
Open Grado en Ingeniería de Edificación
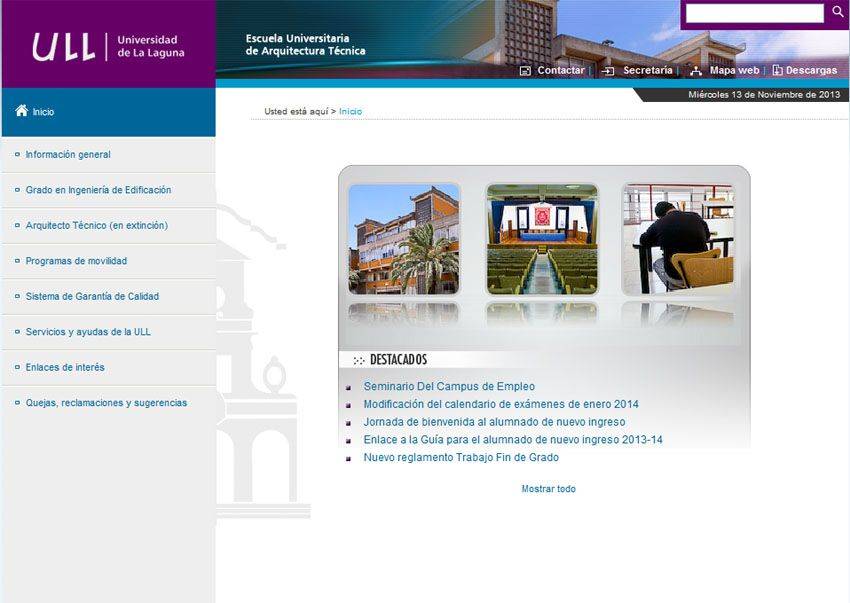point(98,190)
